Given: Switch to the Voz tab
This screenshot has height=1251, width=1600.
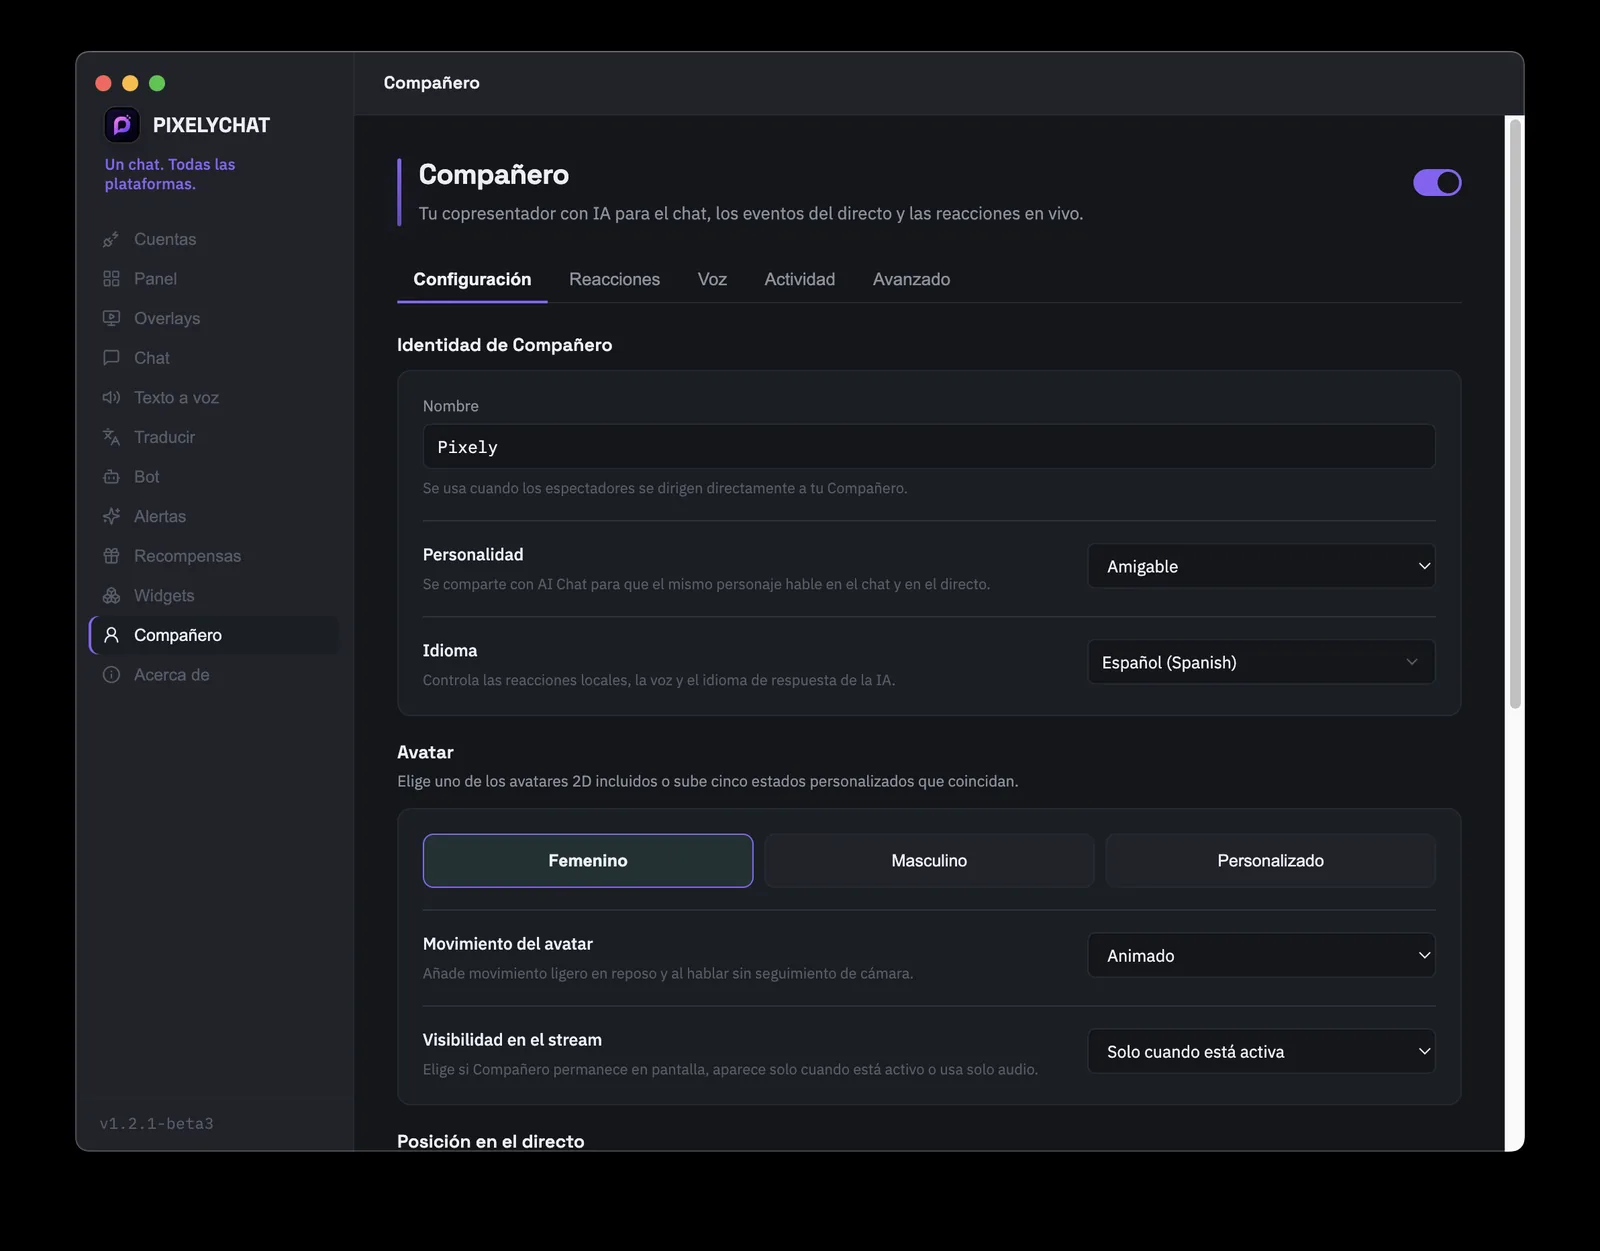Looking at the screenshot, I should 712,279.
